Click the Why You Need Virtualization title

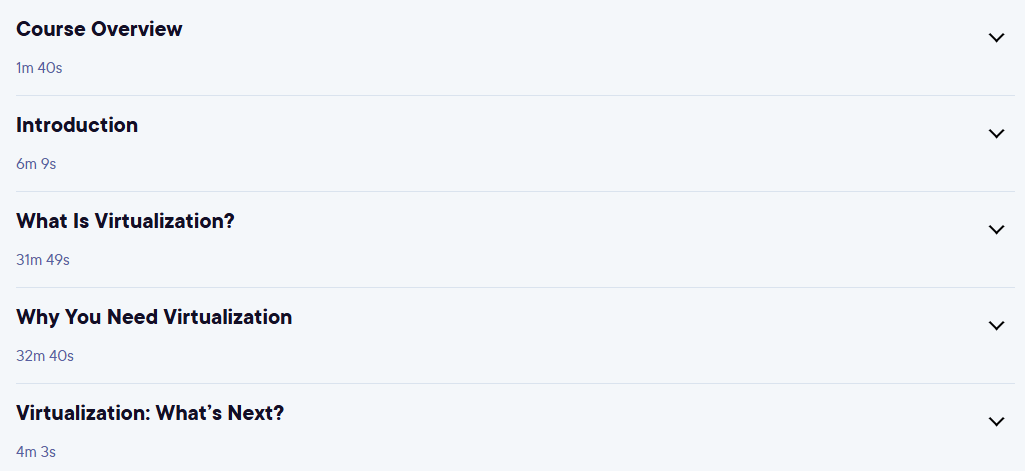coord(154,317)
